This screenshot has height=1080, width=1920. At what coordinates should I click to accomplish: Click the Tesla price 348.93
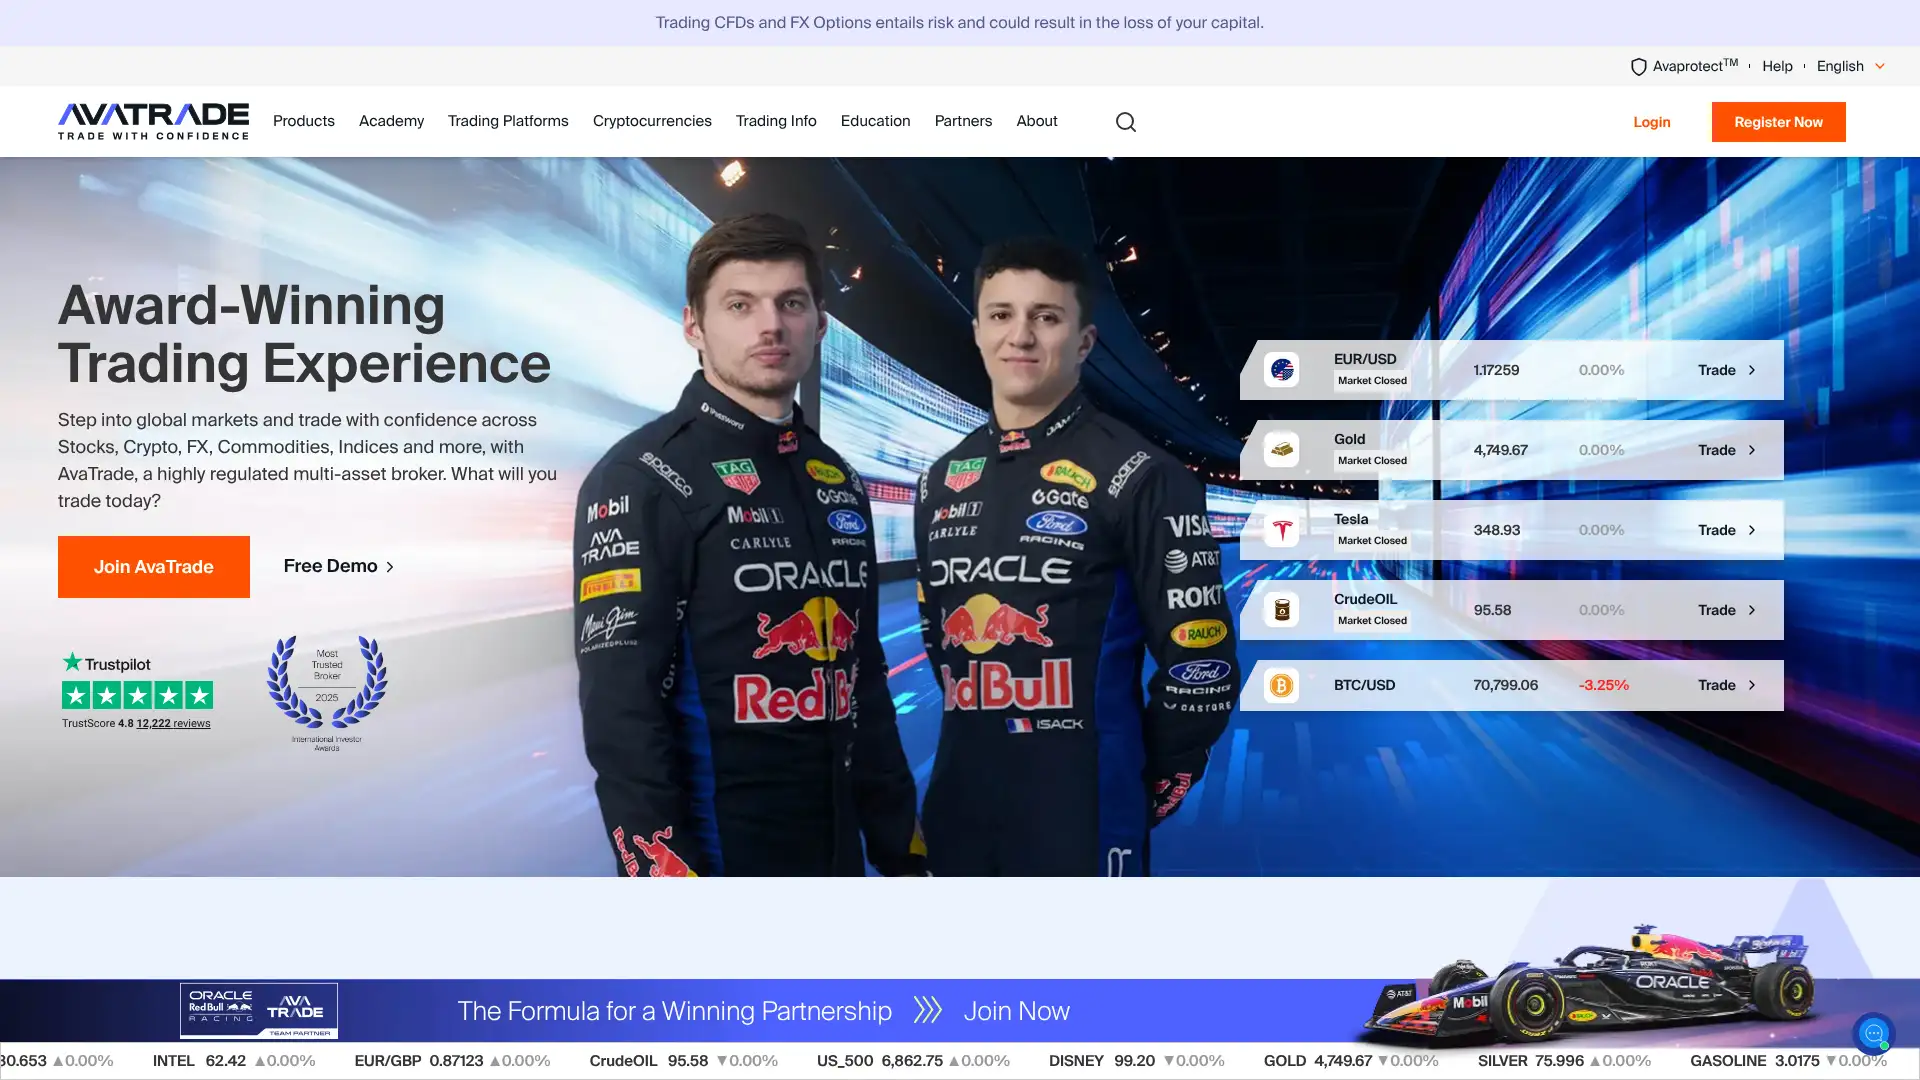click(1496, 530)
